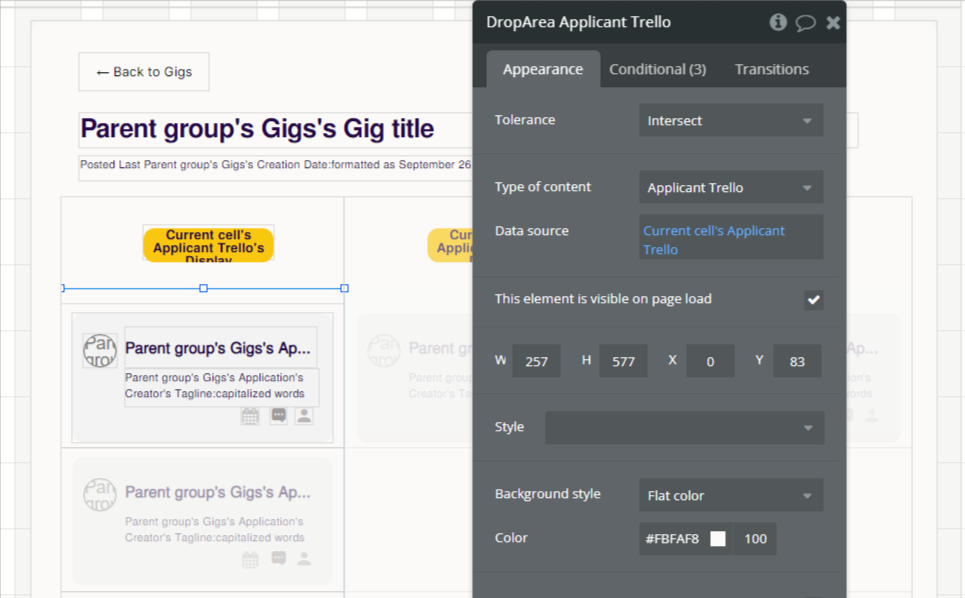Close the DropArea Applicant Trello panel
The width and height of the screenshot is (965, 598).
click(833, 23)
